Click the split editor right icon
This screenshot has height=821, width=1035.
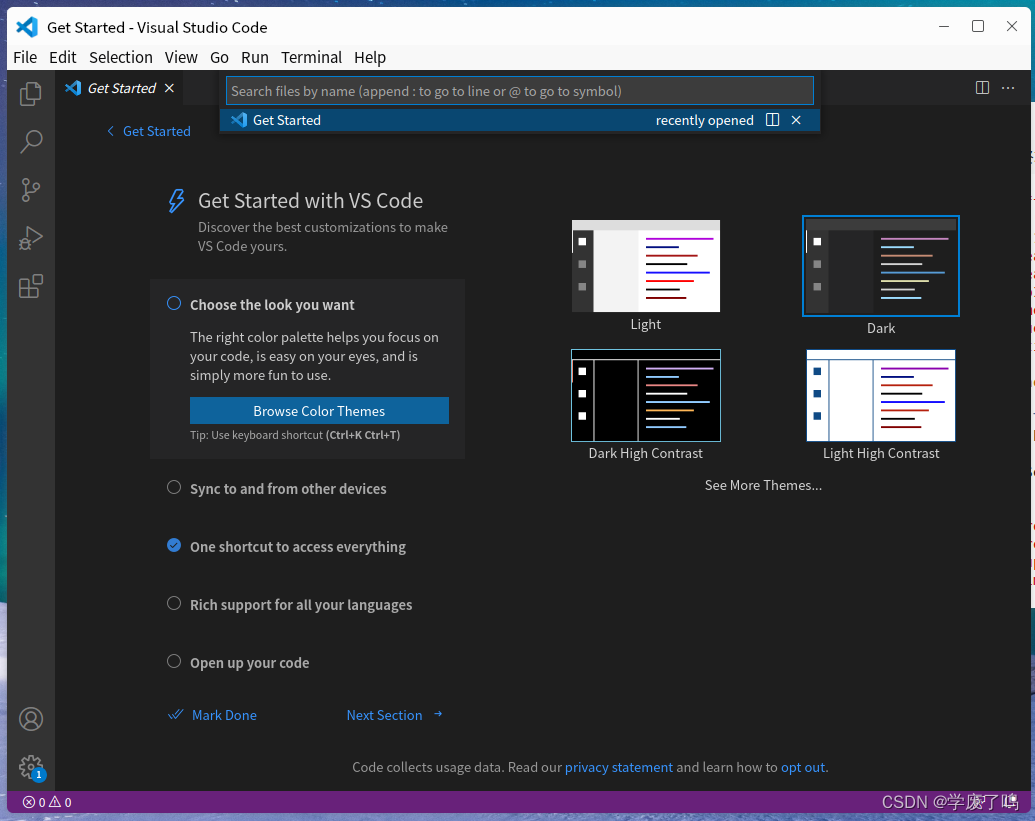[982, 88]
